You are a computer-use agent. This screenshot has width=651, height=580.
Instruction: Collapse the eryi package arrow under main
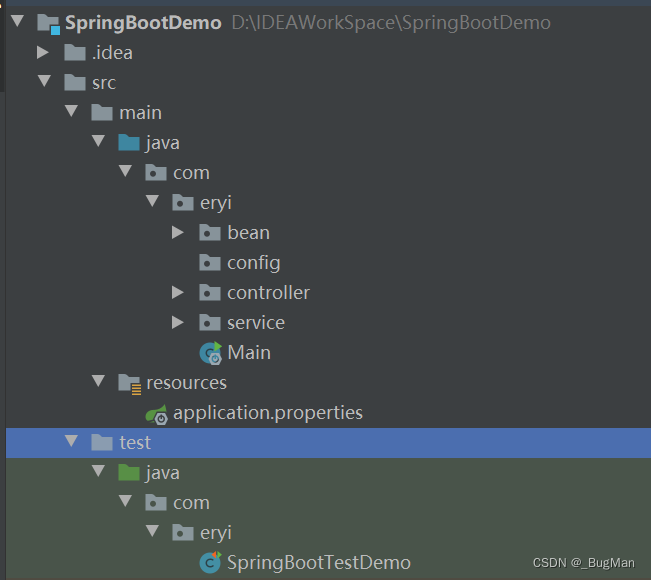click(152, 201)
